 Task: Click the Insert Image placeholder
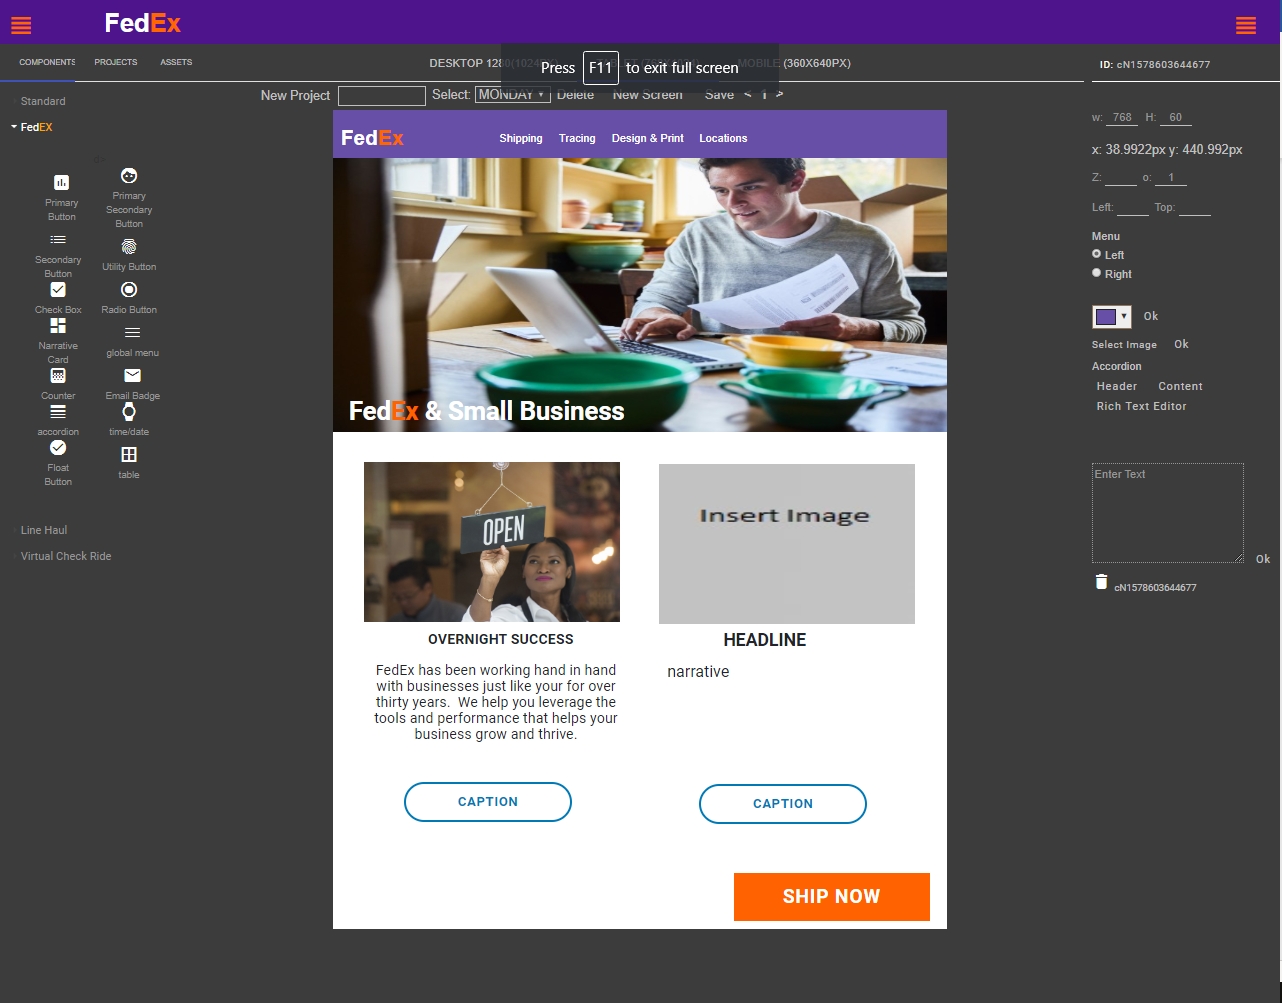[787, 544]
